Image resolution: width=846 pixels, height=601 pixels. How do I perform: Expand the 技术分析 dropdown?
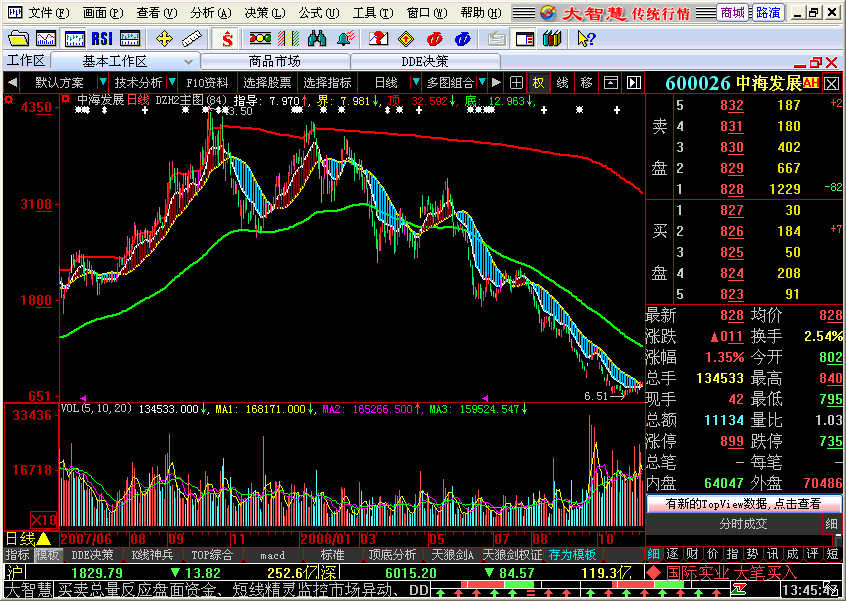click(x=142, y=82)
